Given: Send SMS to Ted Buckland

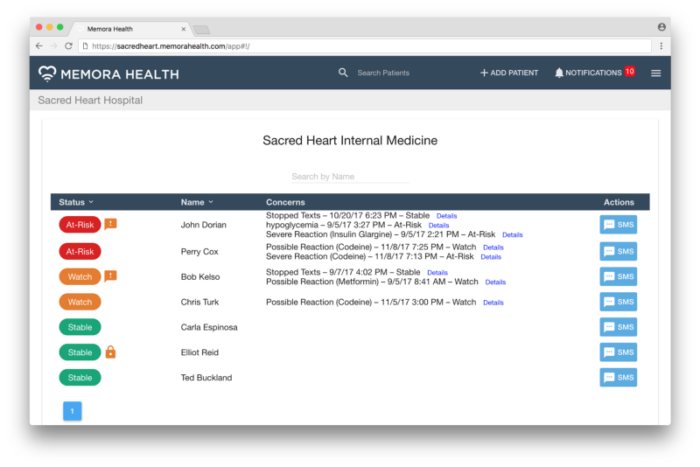Looking at the screenshot, I should pyautogui.click(x=618, y=377).
